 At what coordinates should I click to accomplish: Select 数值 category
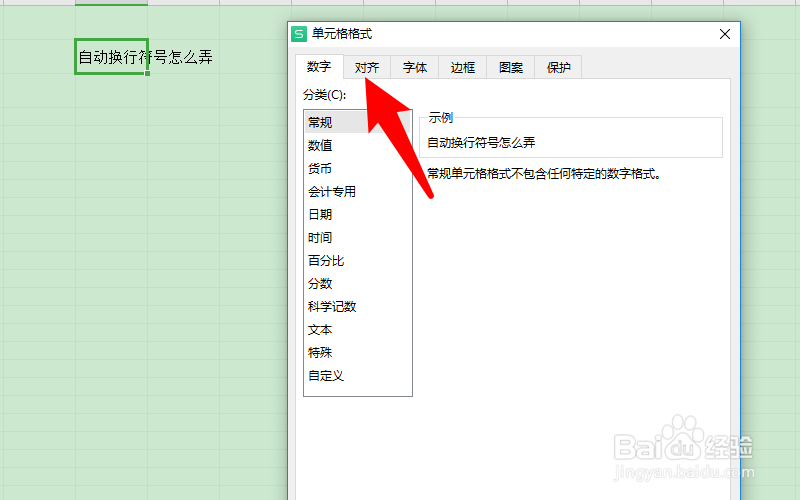click(357, 145)
